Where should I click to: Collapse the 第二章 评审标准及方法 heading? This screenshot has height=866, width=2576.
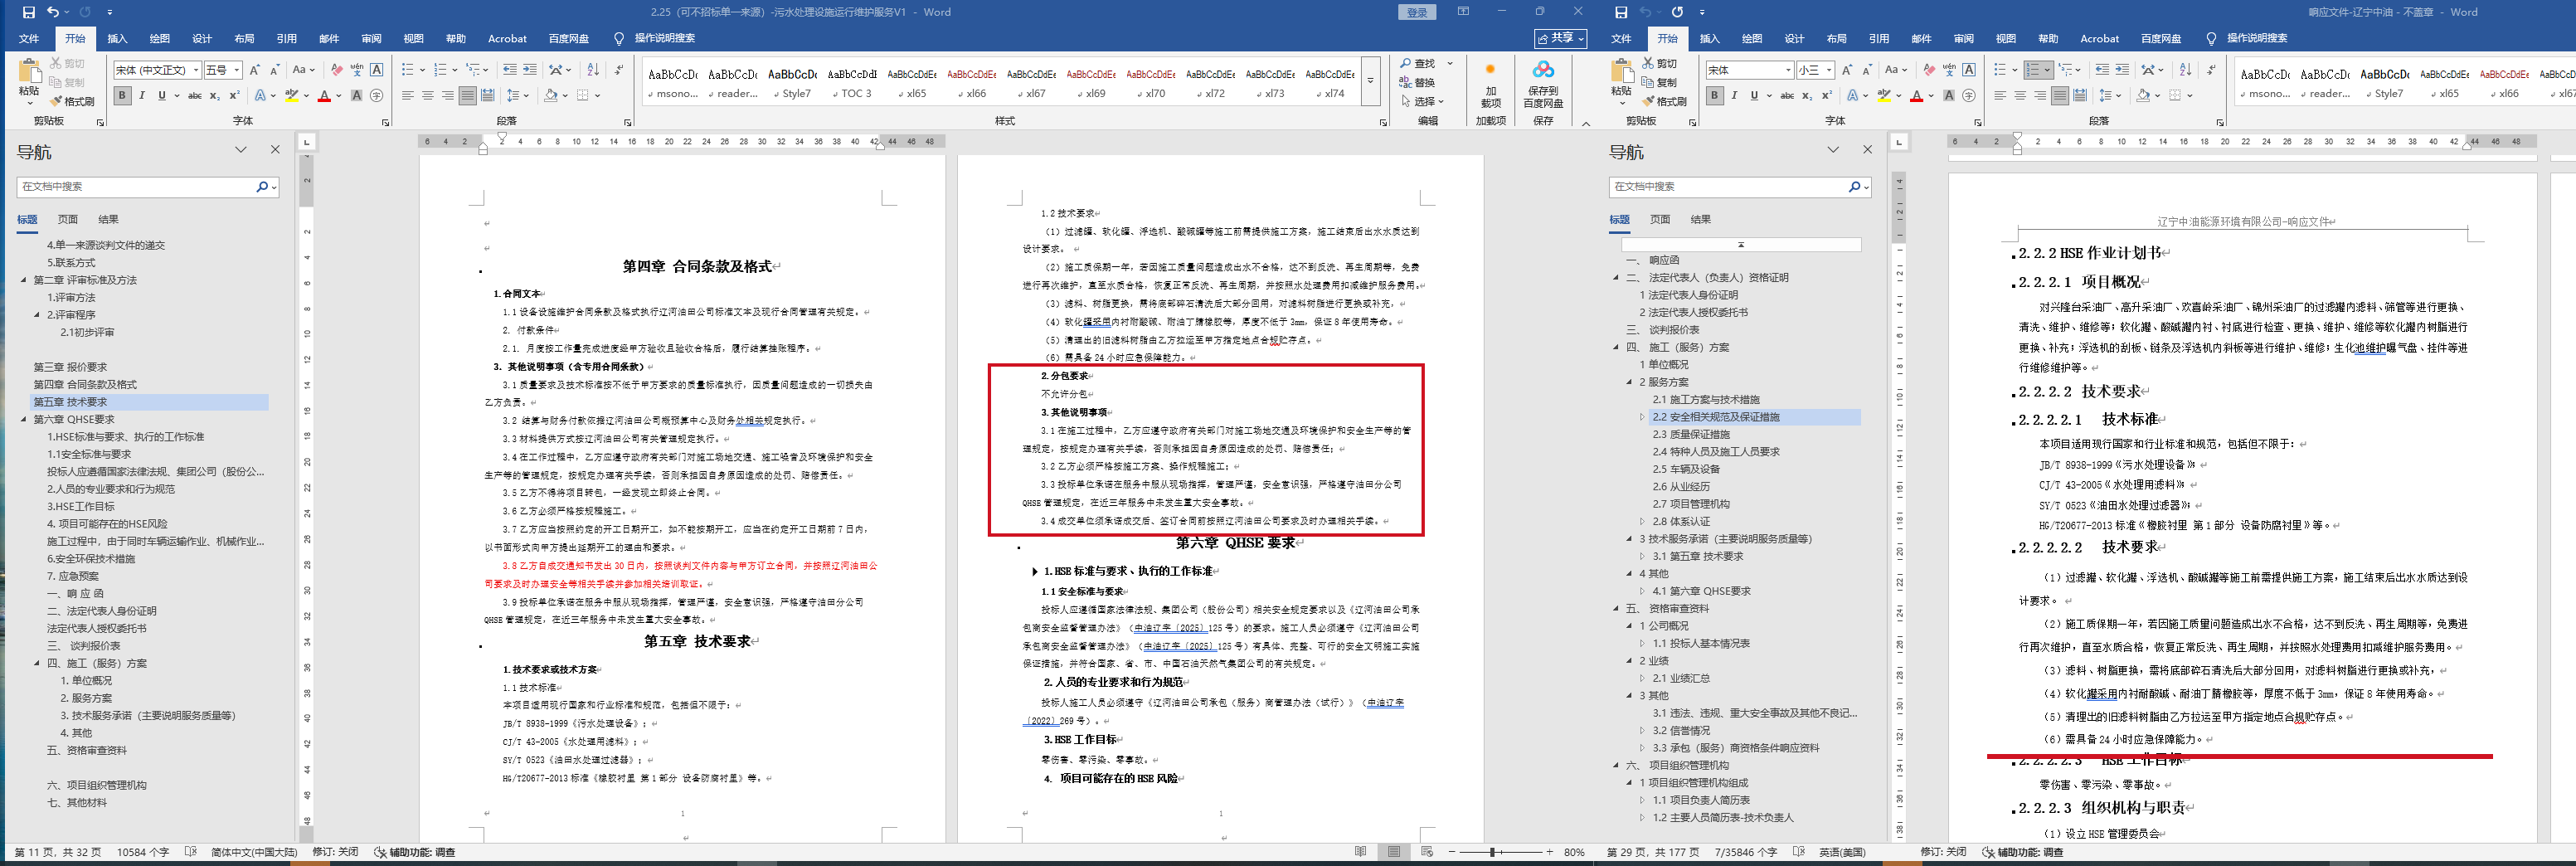(24, 280)
